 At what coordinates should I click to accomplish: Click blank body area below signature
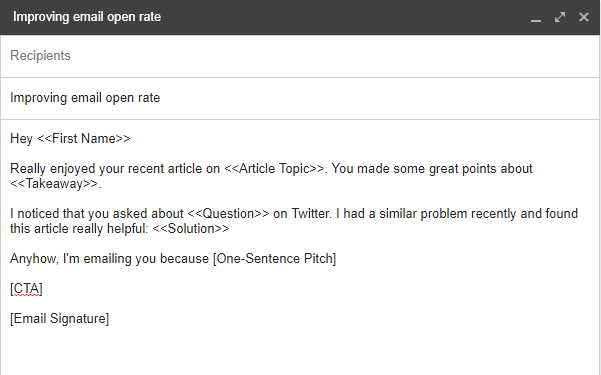click(300, 351)
